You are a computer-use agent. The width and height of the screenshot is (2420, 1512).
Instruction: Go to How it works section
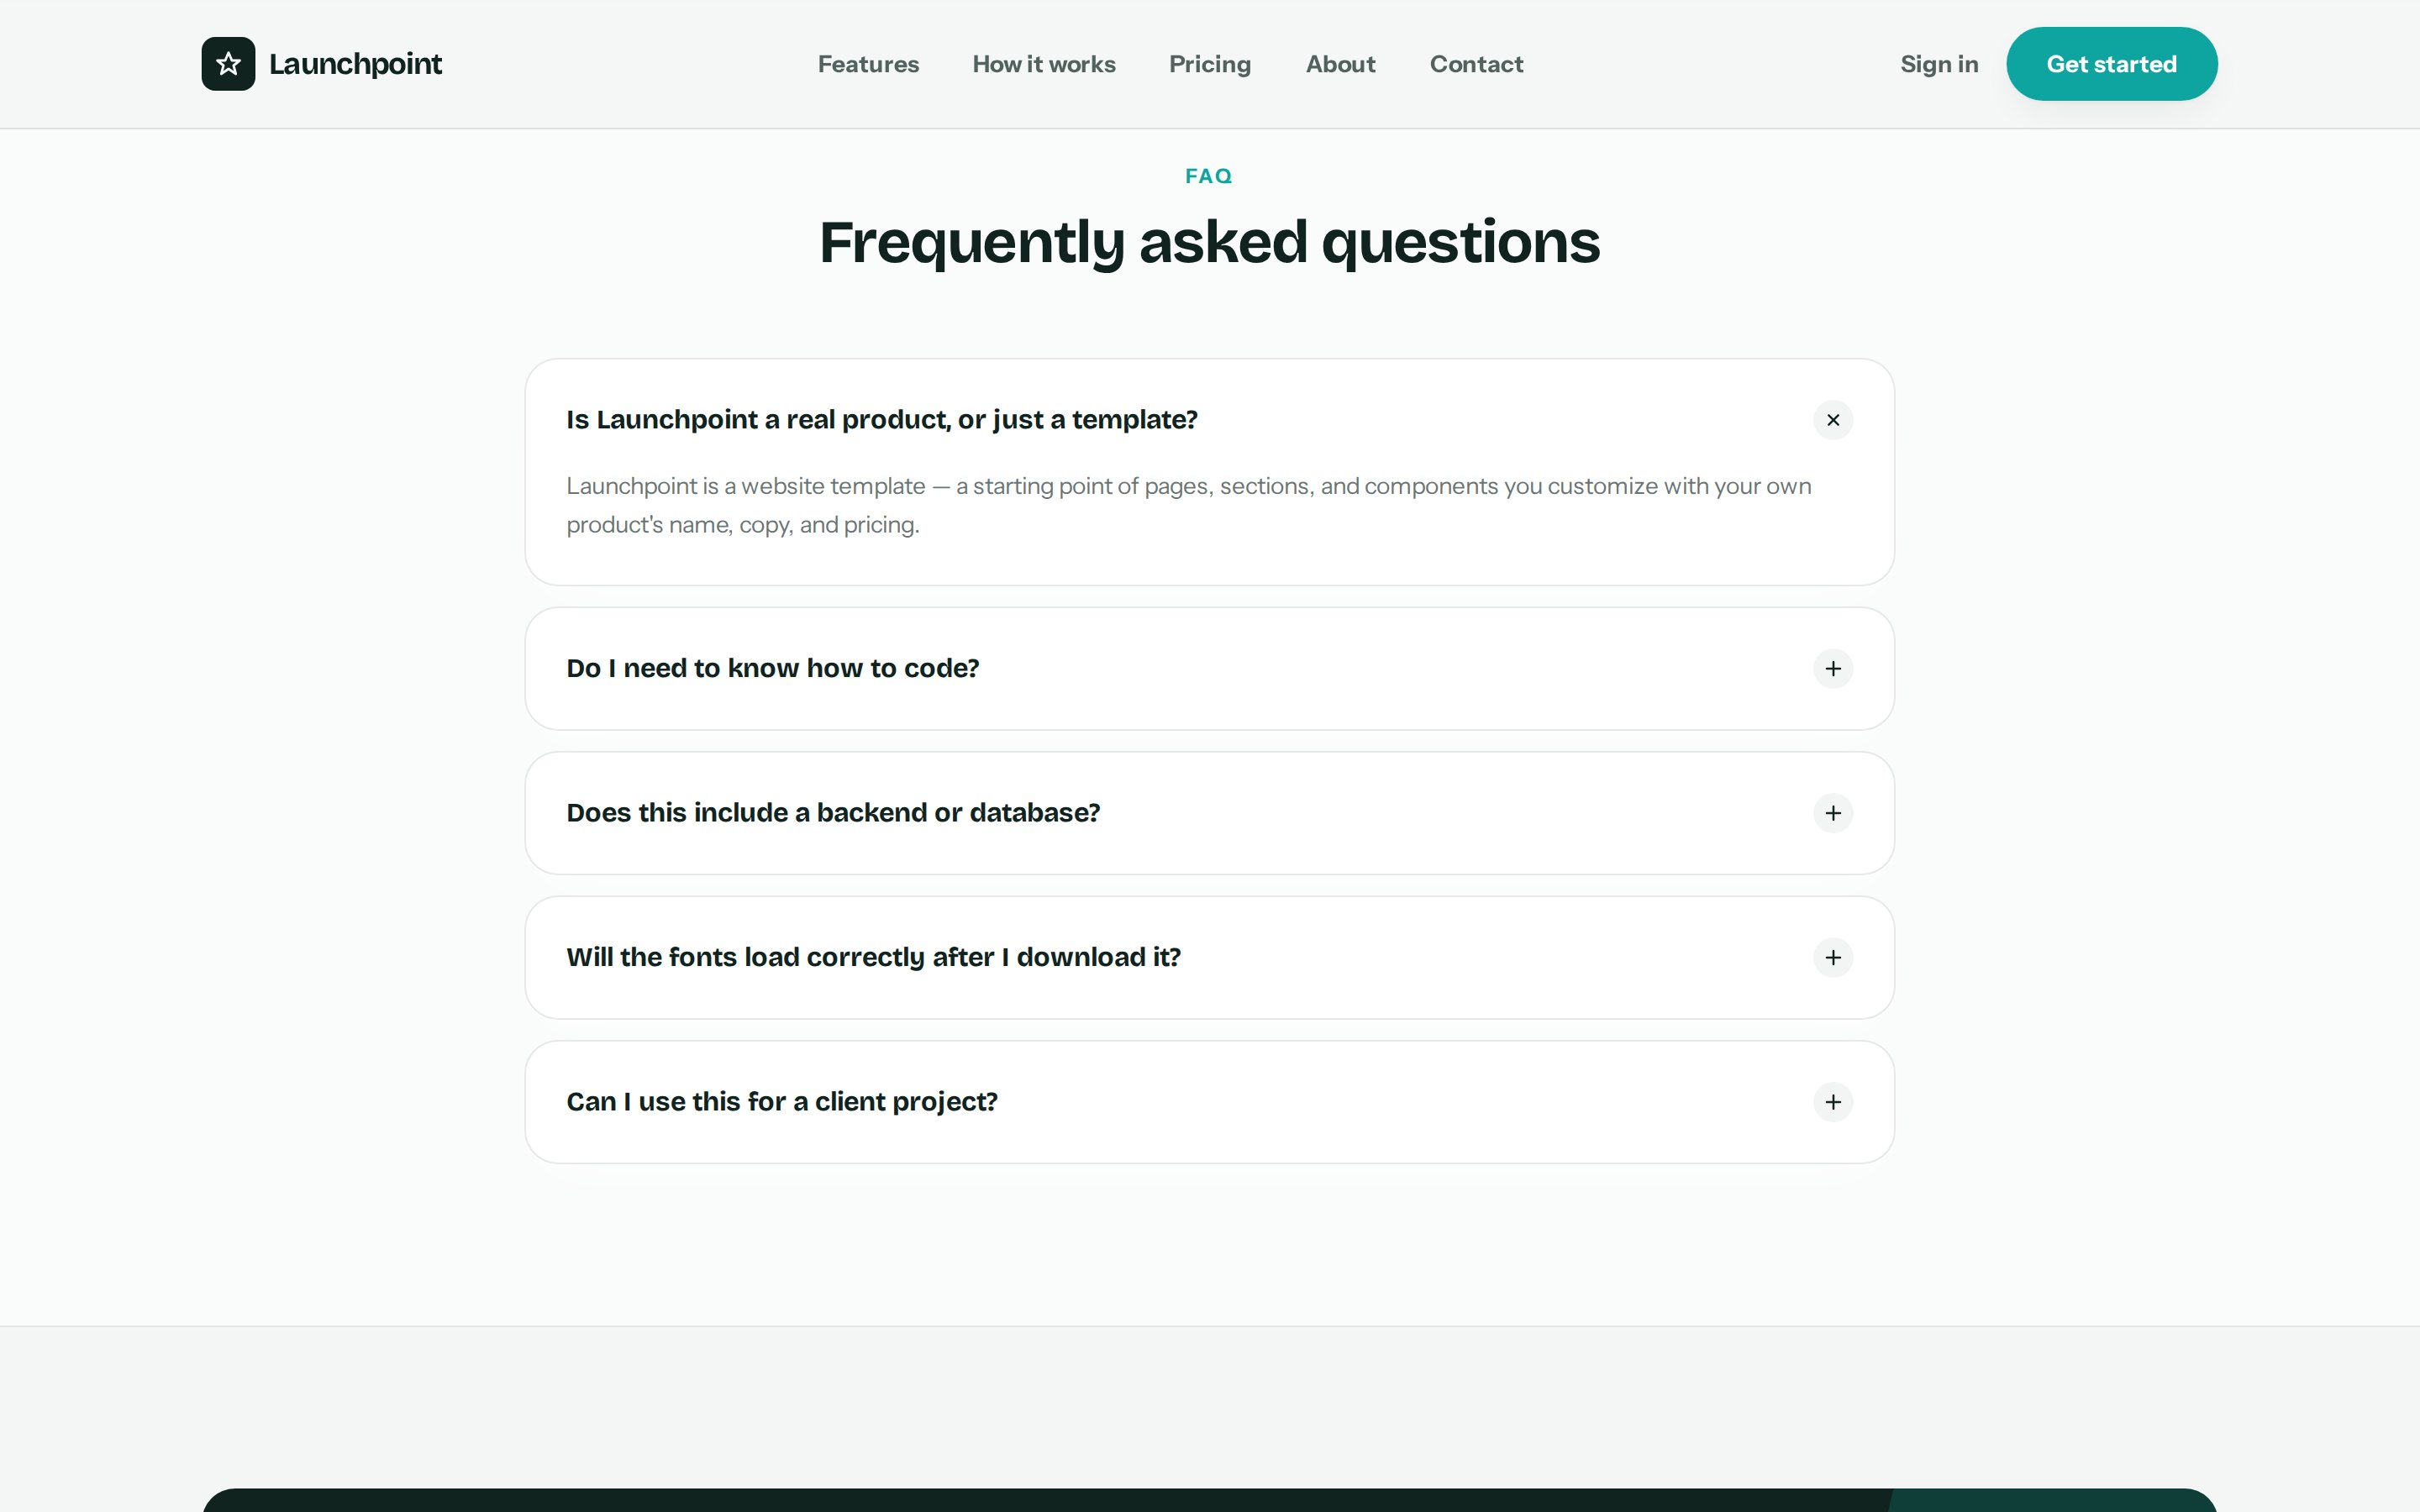point(1044,64)
